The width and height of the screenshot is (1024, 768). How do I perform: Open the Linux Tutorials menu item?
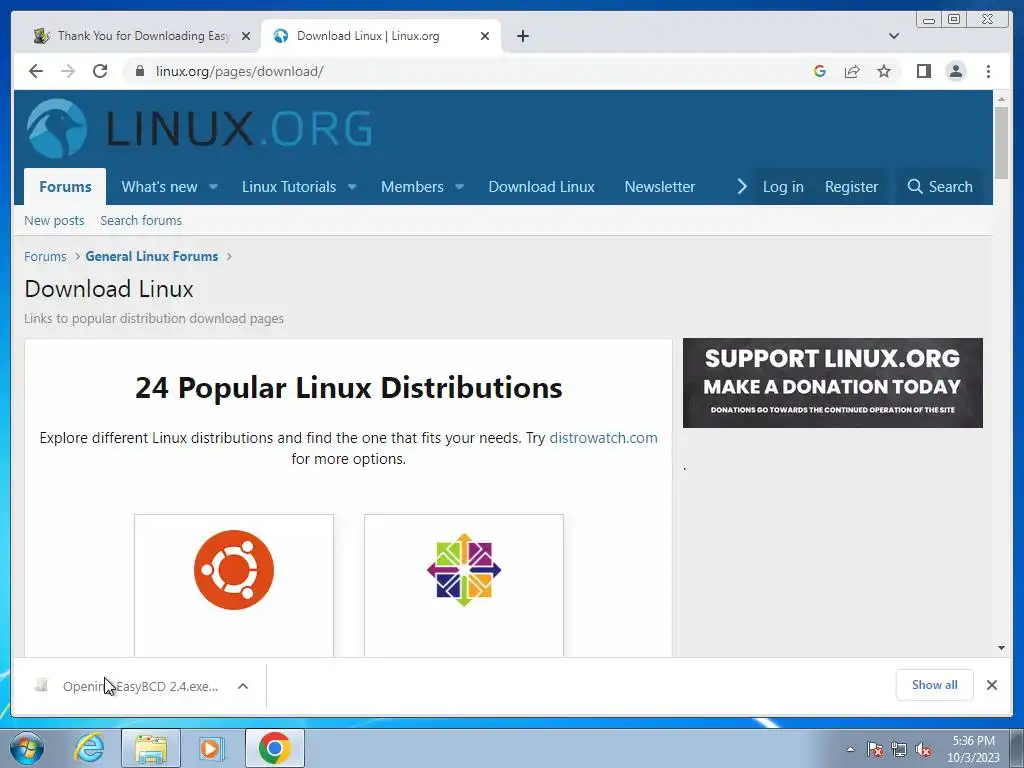[289, 187]
